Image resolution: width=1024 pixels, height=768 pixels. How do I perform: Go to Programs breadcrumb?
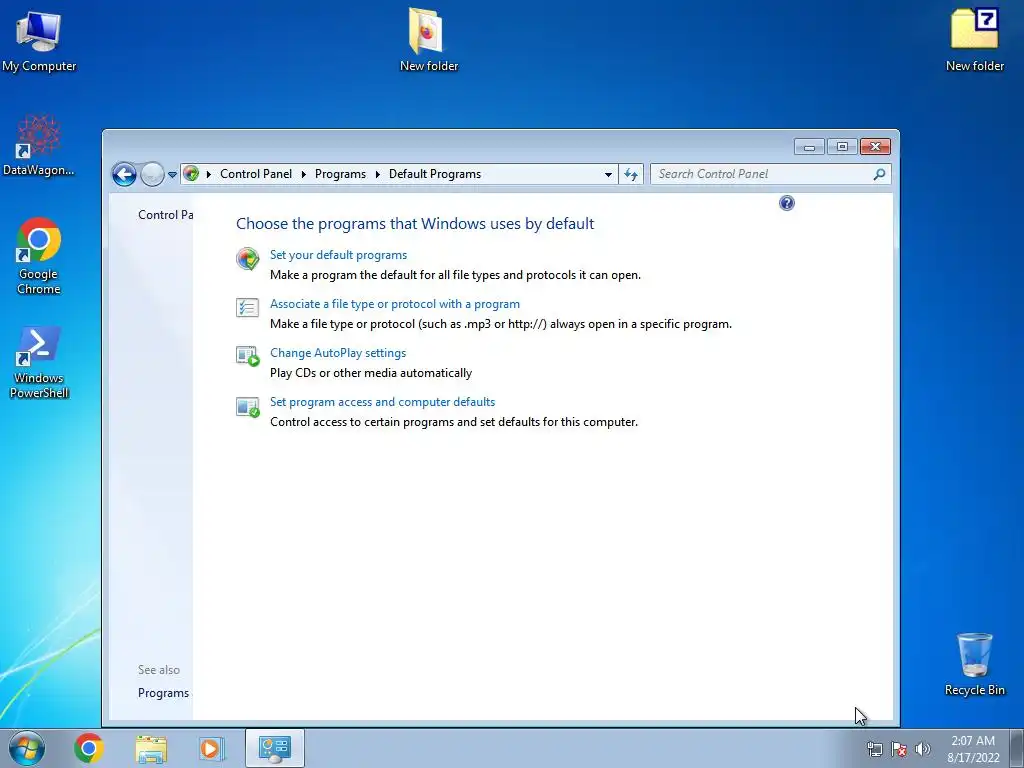(340, 174)
